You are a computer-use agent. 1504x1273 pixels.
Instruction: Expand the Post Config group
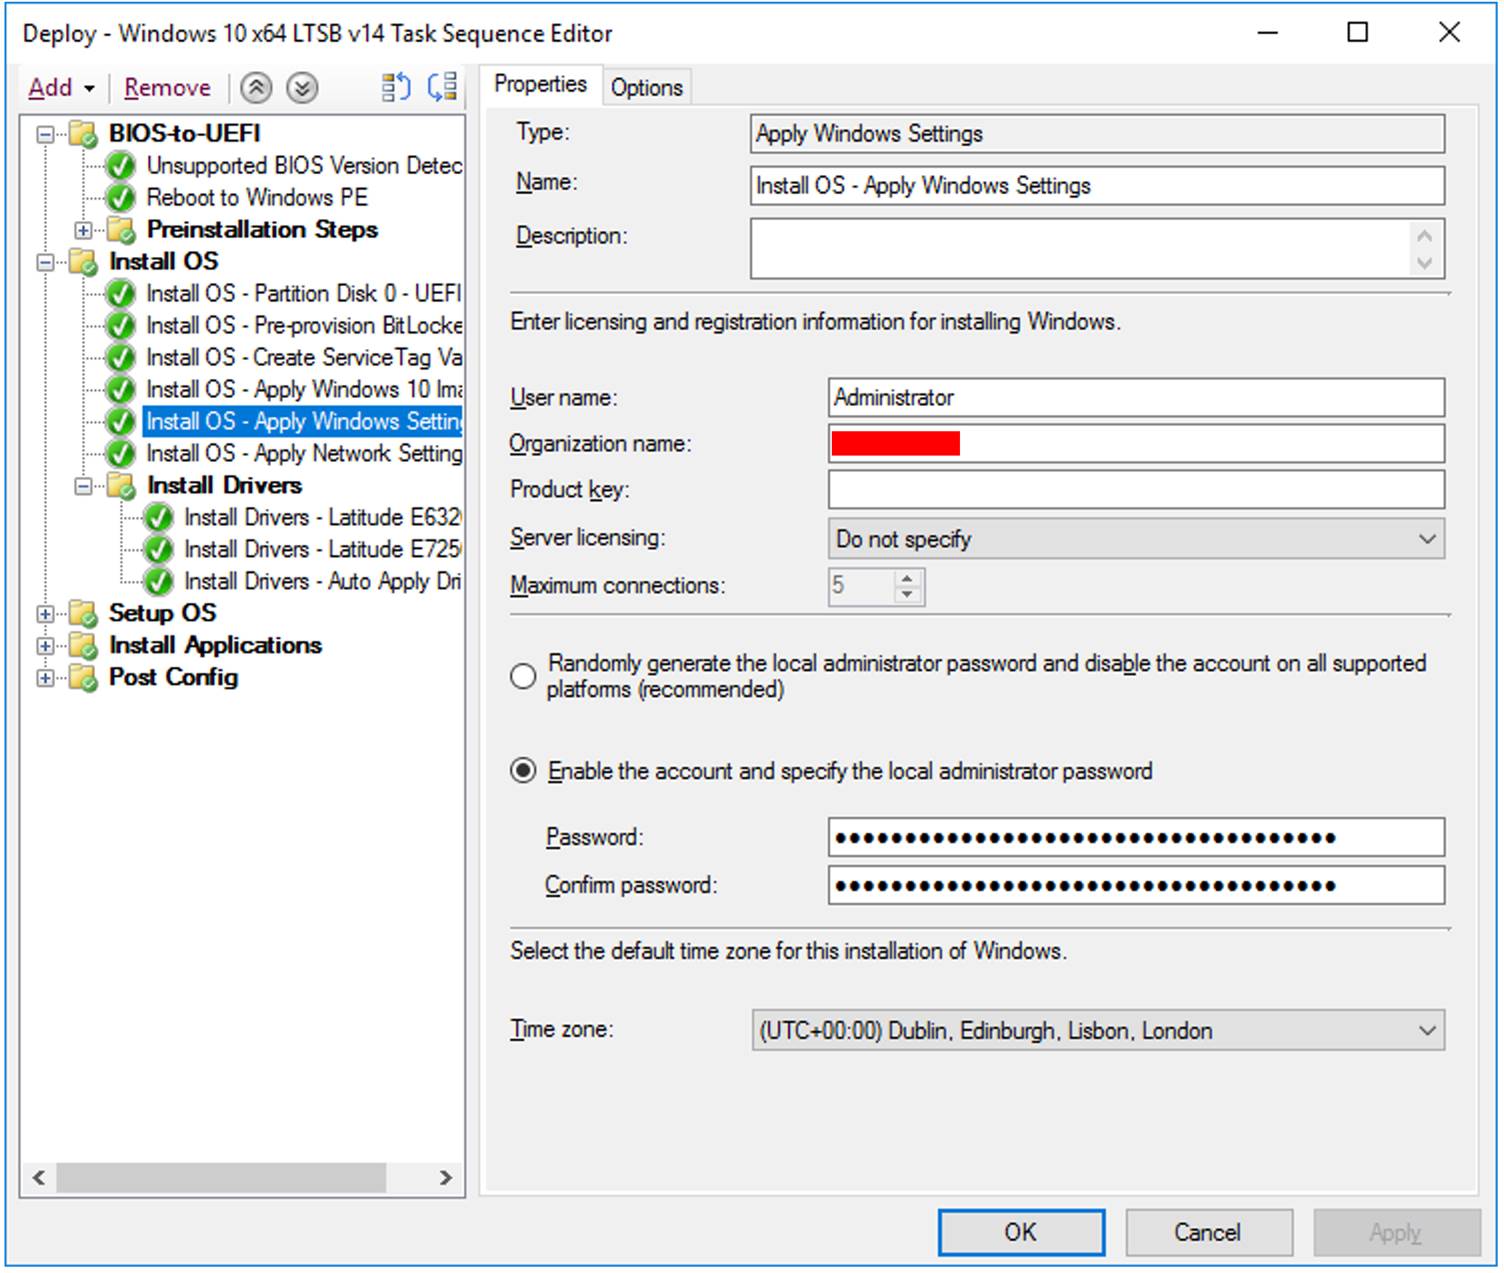45,677
